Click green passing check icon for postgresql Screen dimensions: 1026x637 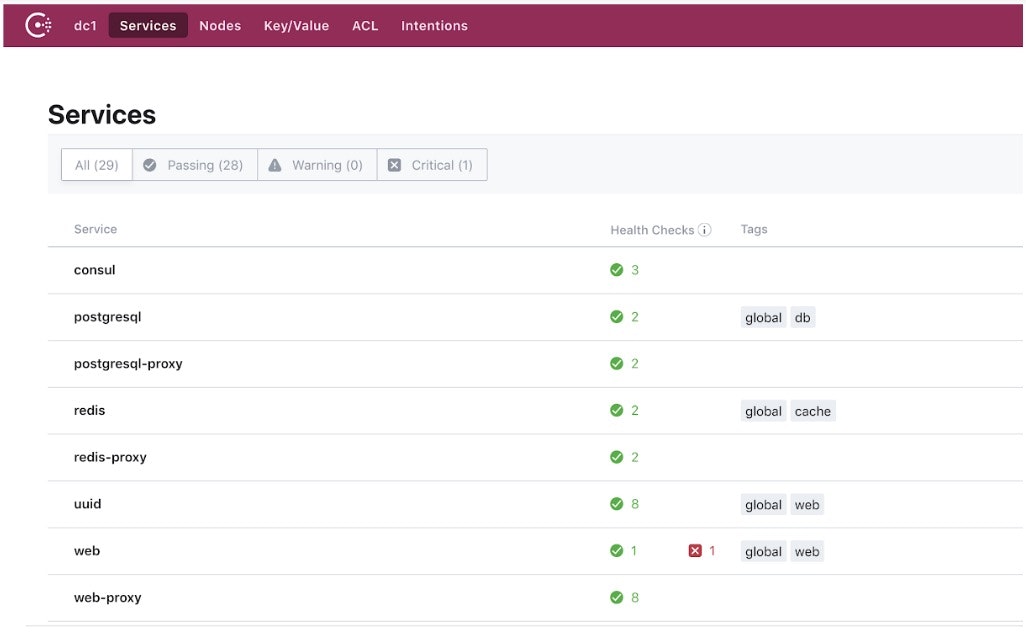coord(617,317)
